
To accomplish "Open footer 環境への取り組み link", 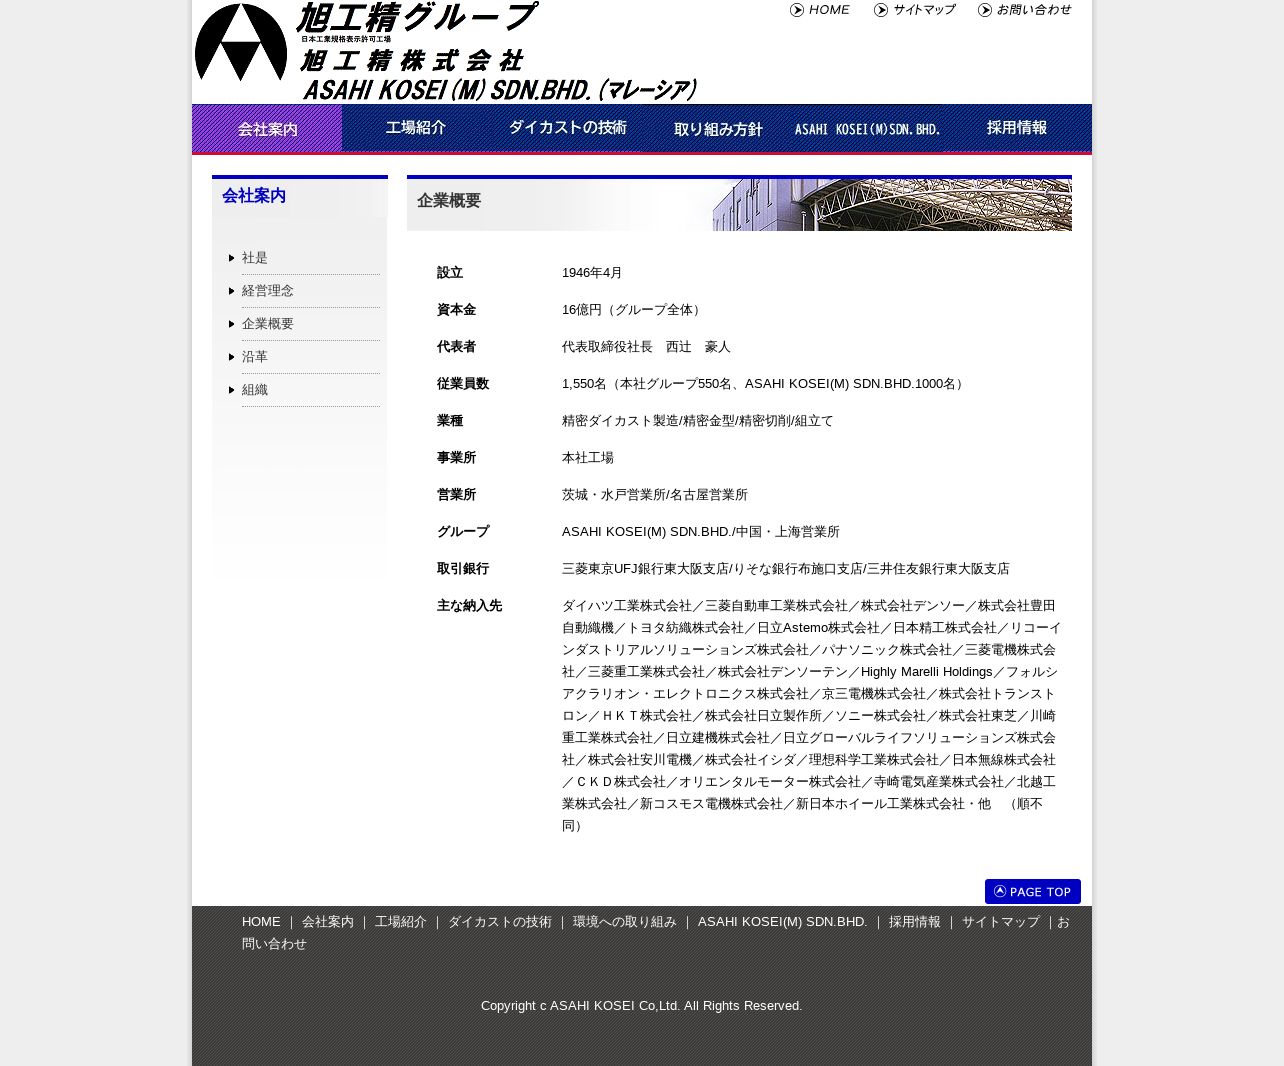I will click(x=625, y=922).
